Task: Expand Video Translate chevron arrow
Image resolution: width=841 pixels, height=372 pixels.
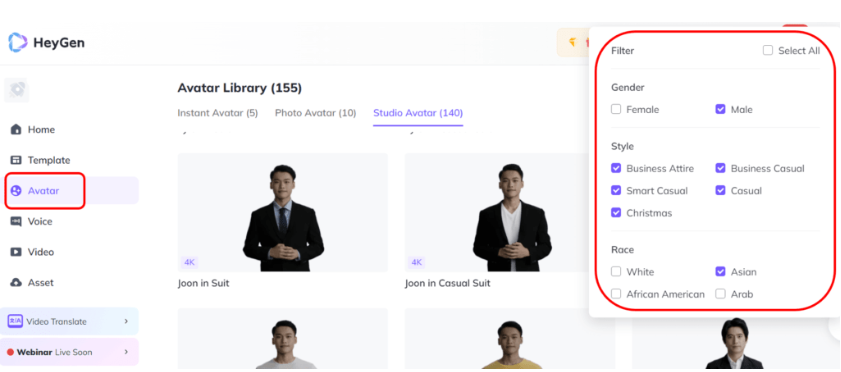Action: tap(126, 321)
